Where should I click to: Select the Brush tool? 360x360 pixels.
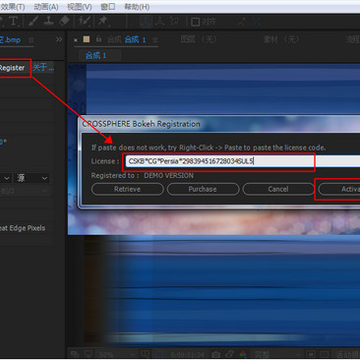click(x=33, y=21)
